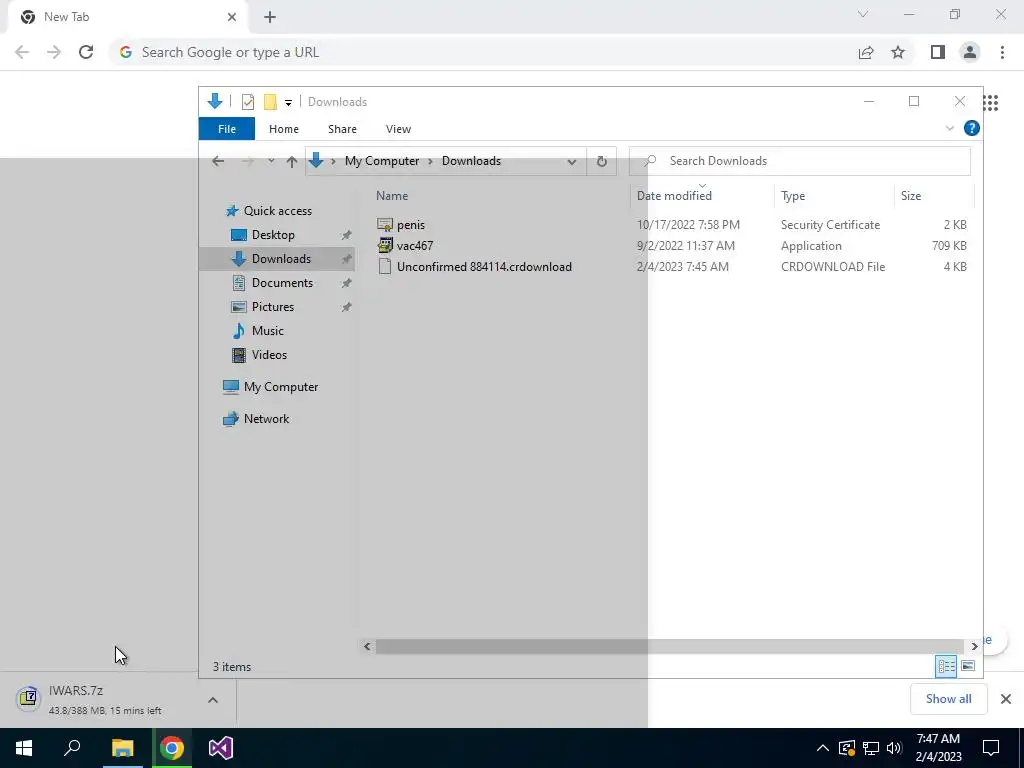Click the Search Downloads field
This screenshot has height=768, width=1024.
(800, 161)
